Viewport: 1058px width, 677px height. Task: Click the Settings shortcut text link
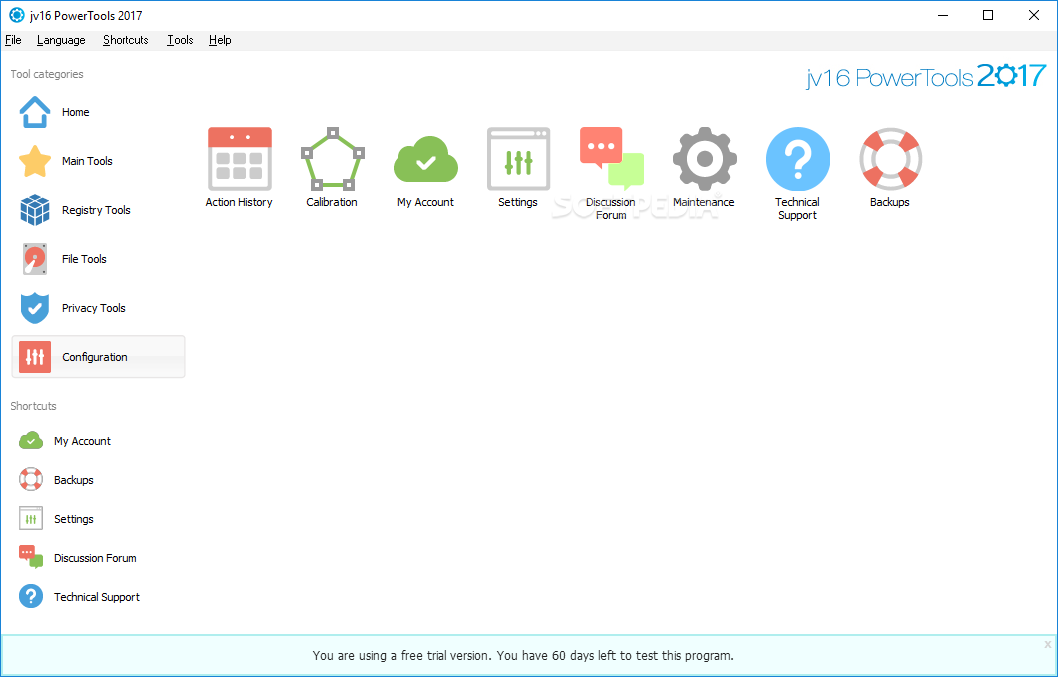(x=74, y=519)
